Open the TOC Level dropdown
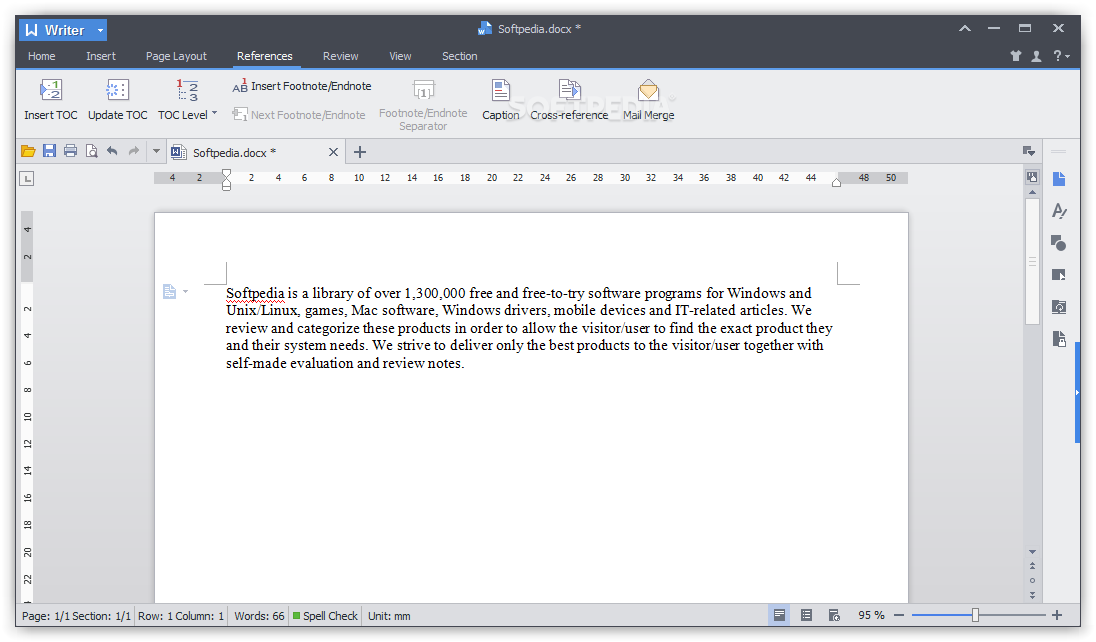This screenshot has width=1096, height=642. (187, 115)
